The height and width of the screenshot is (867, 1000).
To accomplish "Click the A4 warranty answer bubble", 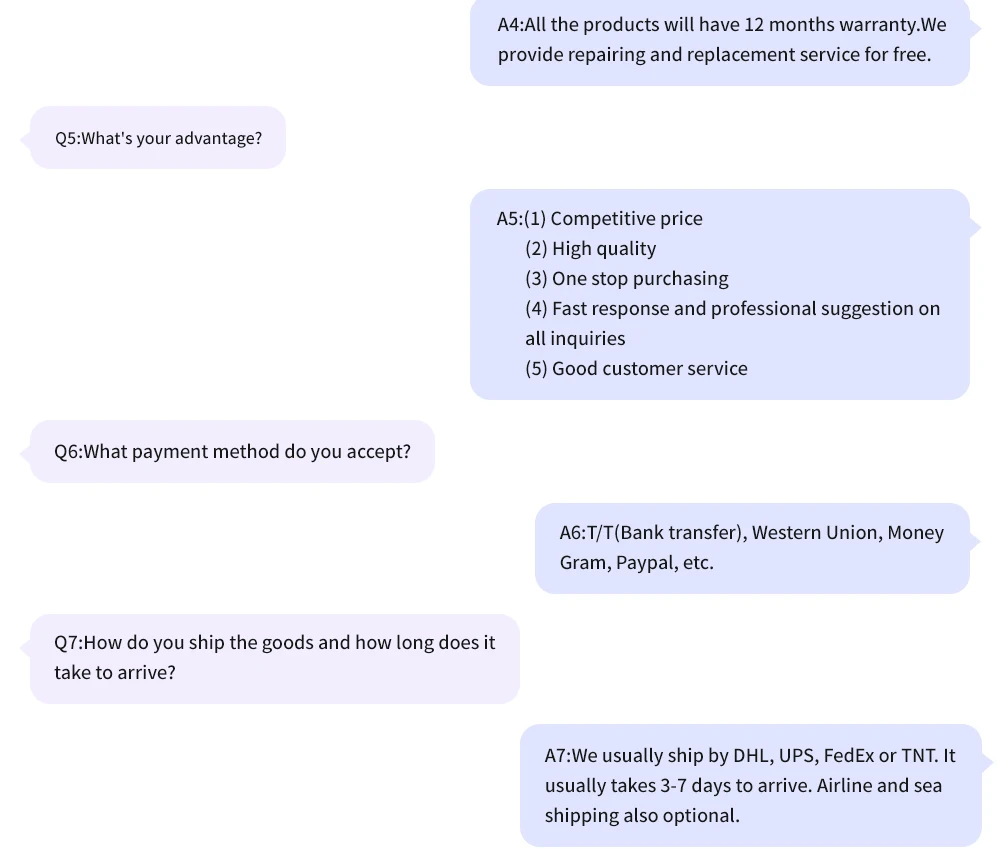I will [x=720, y=40].
